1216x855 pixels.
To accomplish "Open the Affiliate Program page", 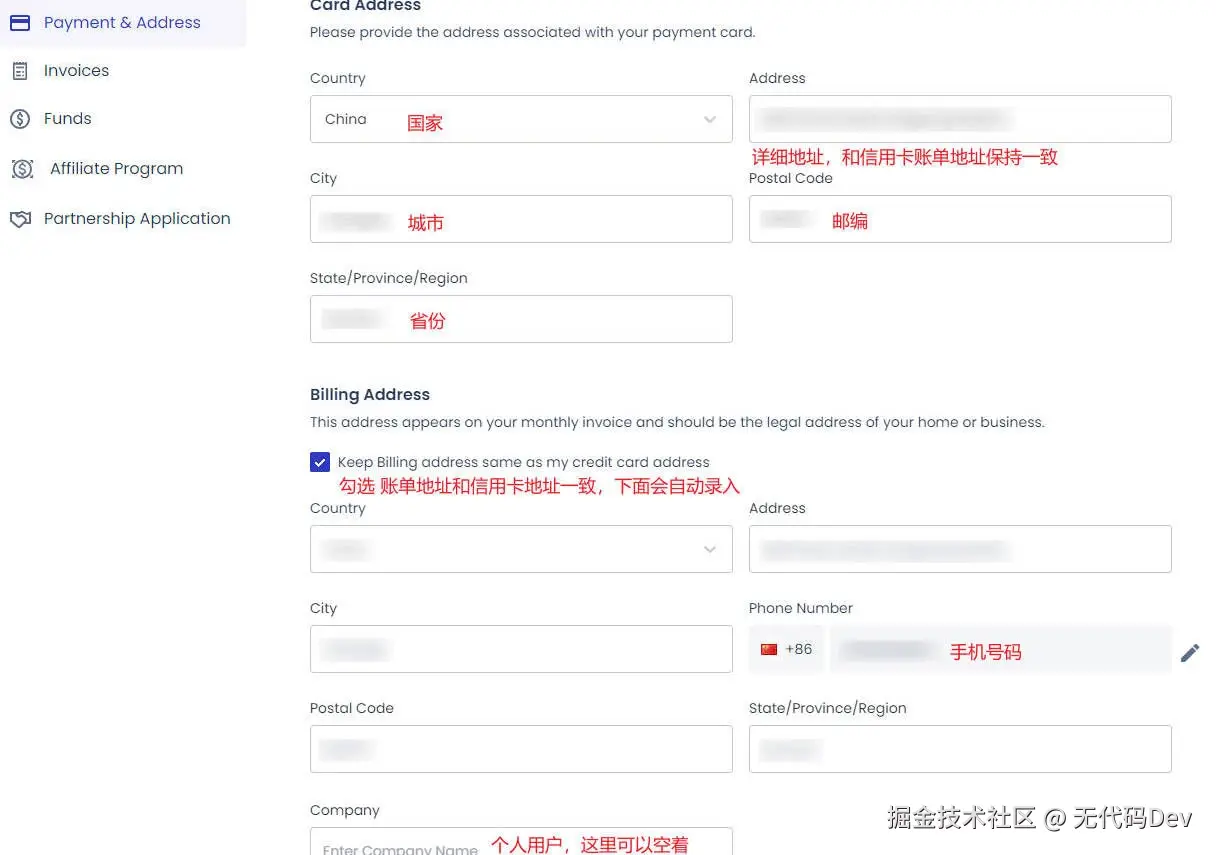I will [x=116, y=169].
